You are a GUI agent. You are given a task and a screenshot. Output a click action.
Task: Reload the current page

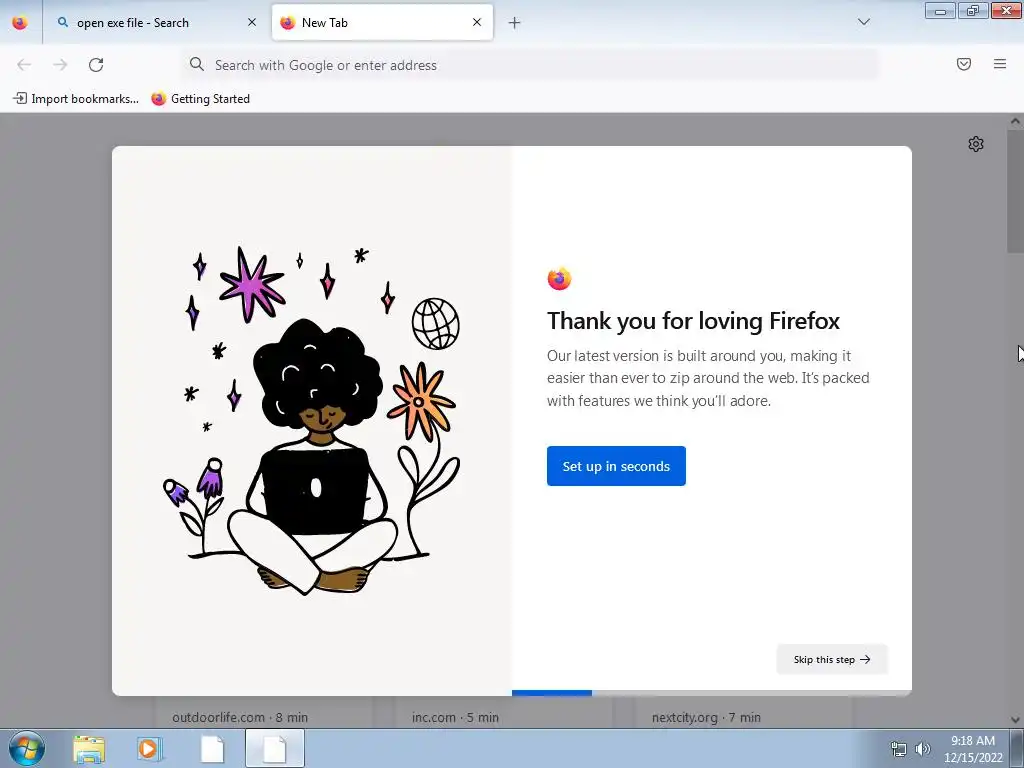coord(96,65)
